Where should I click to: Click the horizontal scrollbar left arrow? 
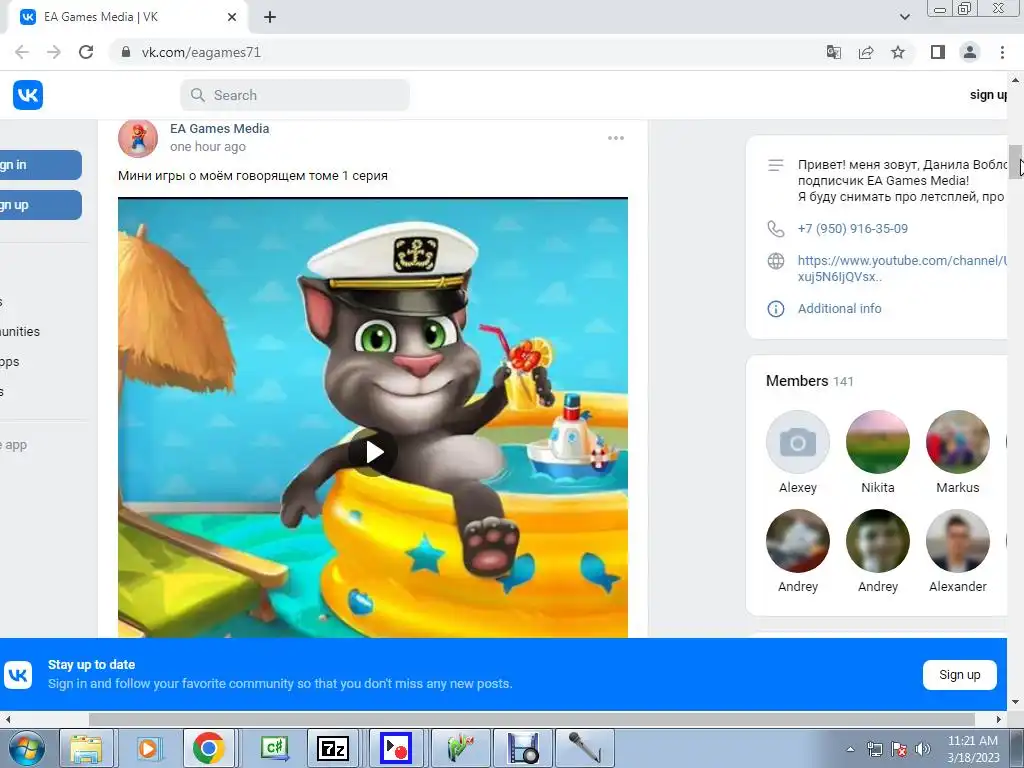pyautogui.click(x=8, y=719)
